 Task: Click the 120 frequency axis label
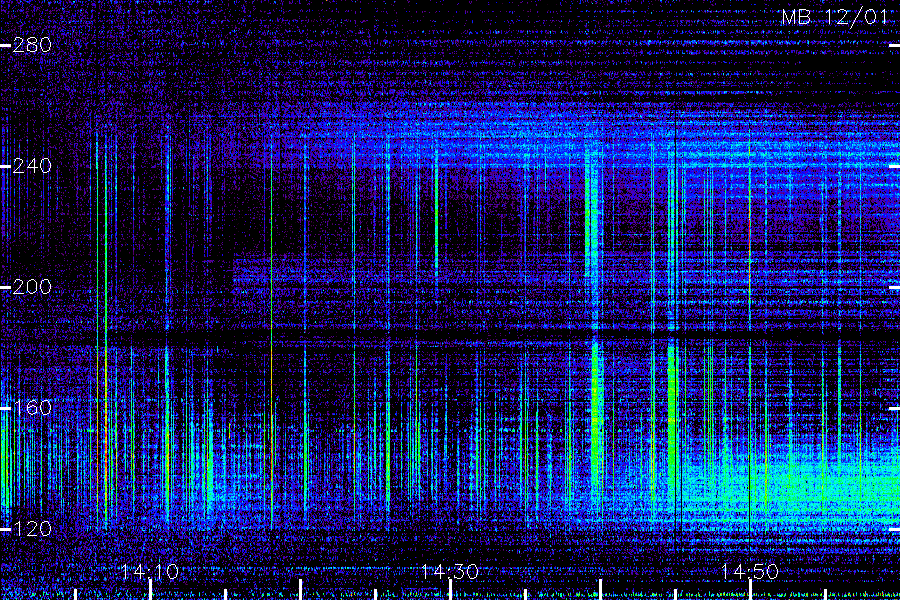click(32, 528)
